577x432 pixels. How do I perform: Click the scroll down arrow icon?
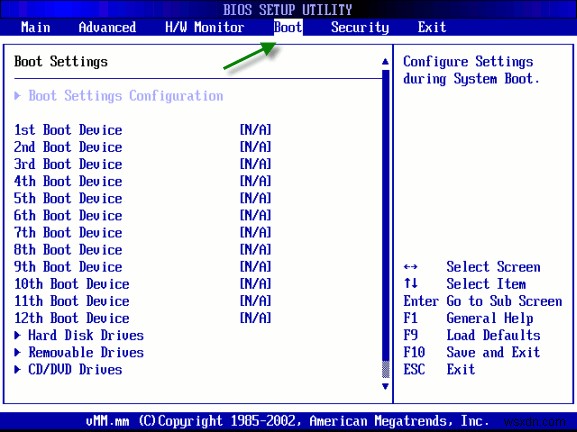click(x=385, y=386)
